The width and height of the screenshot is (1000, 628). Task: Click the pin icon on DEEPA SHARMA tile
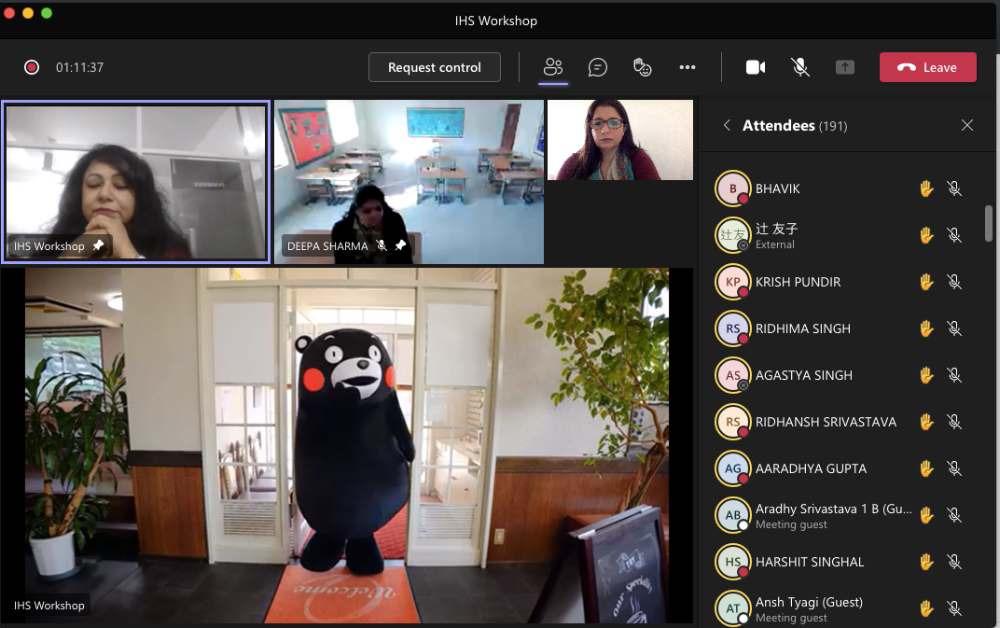click(401, 245)
